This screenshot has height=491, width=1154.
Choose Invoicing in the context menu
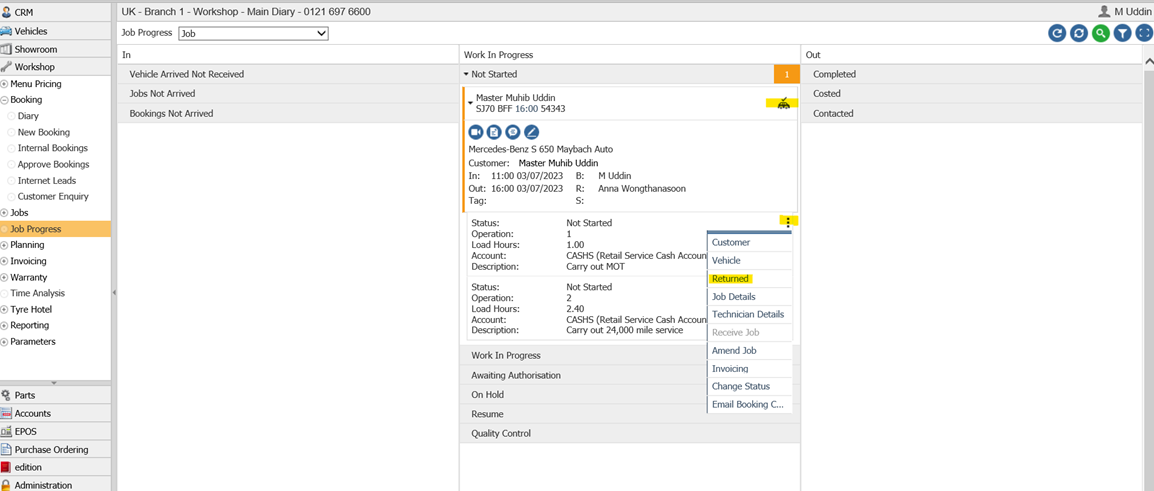click(x=750, y=369)
